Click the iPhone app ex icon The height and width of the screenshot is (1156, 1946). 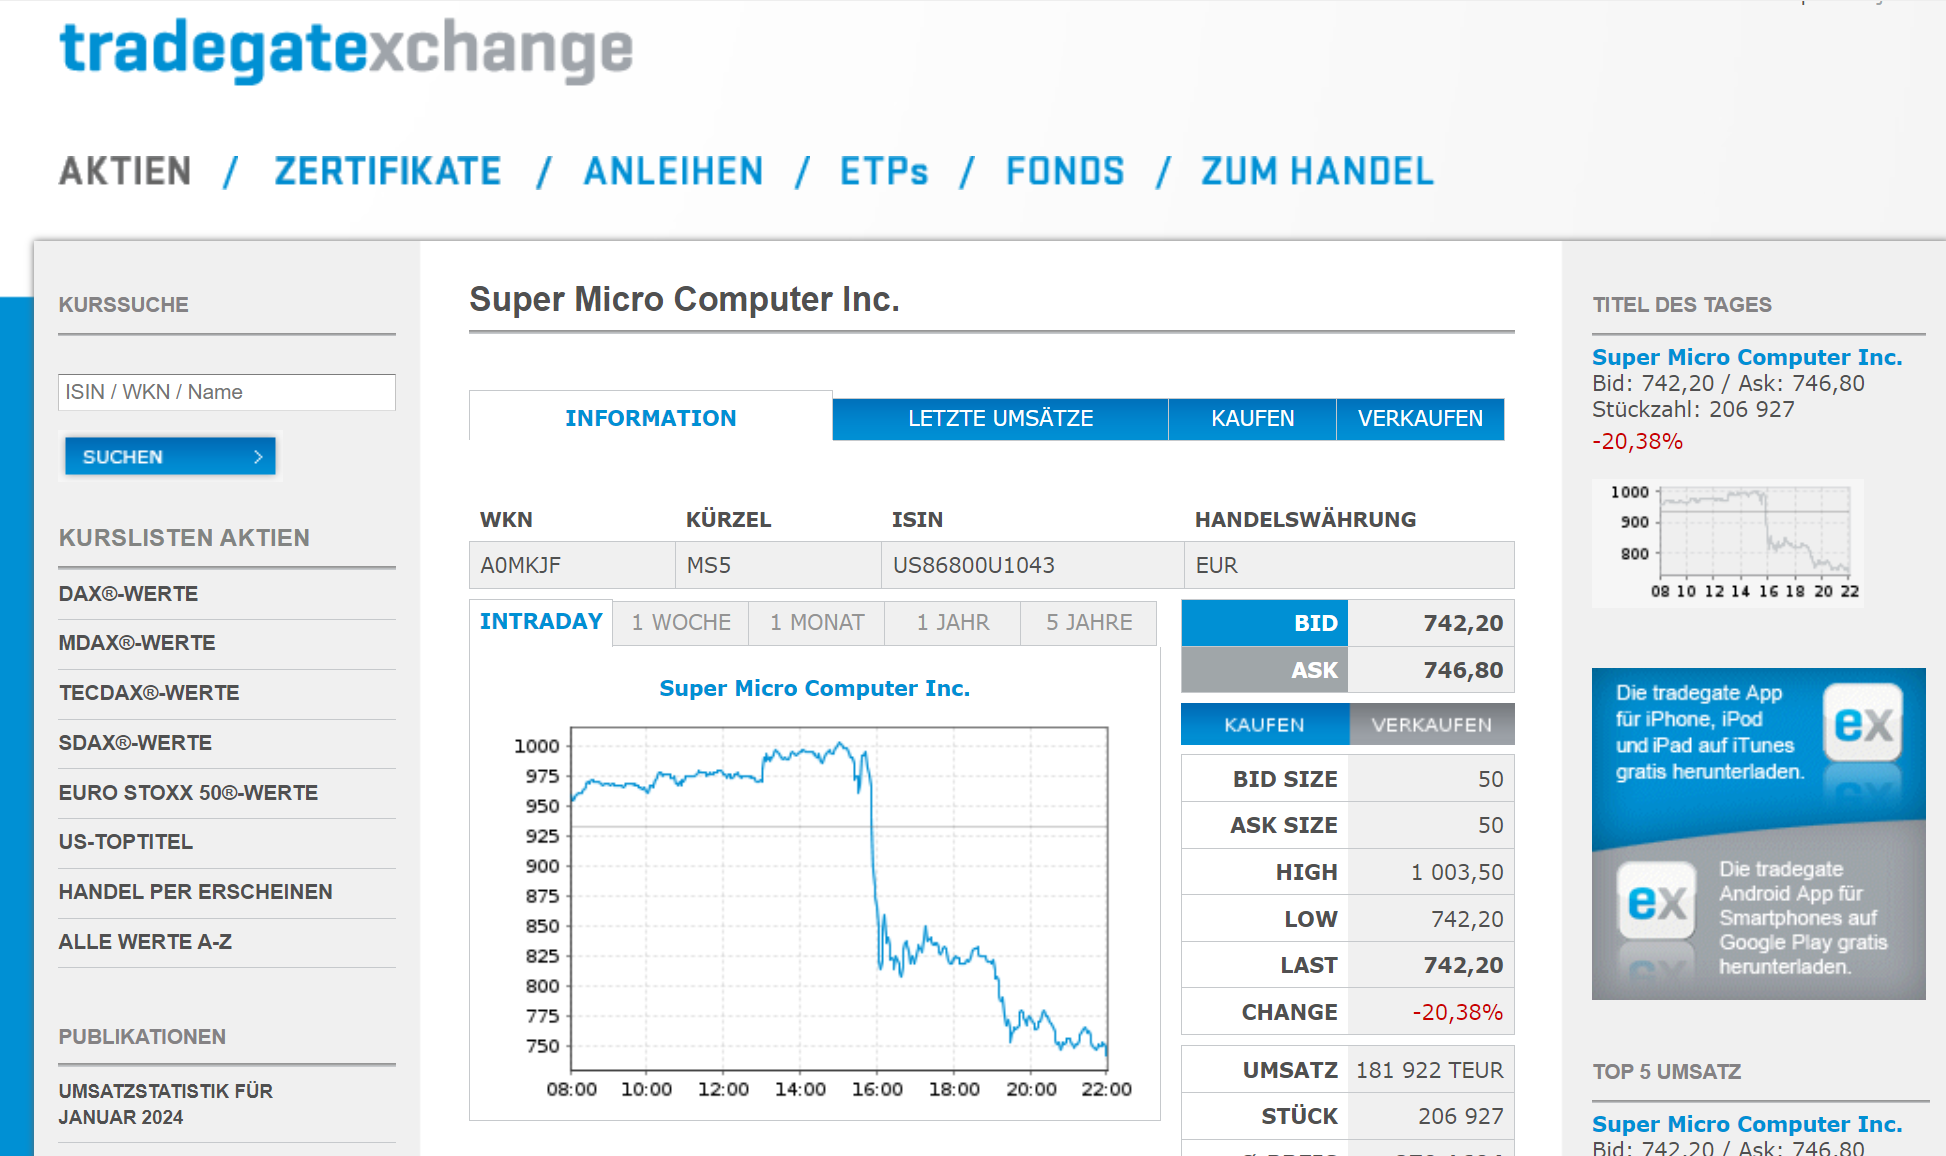coord(1862,723)
